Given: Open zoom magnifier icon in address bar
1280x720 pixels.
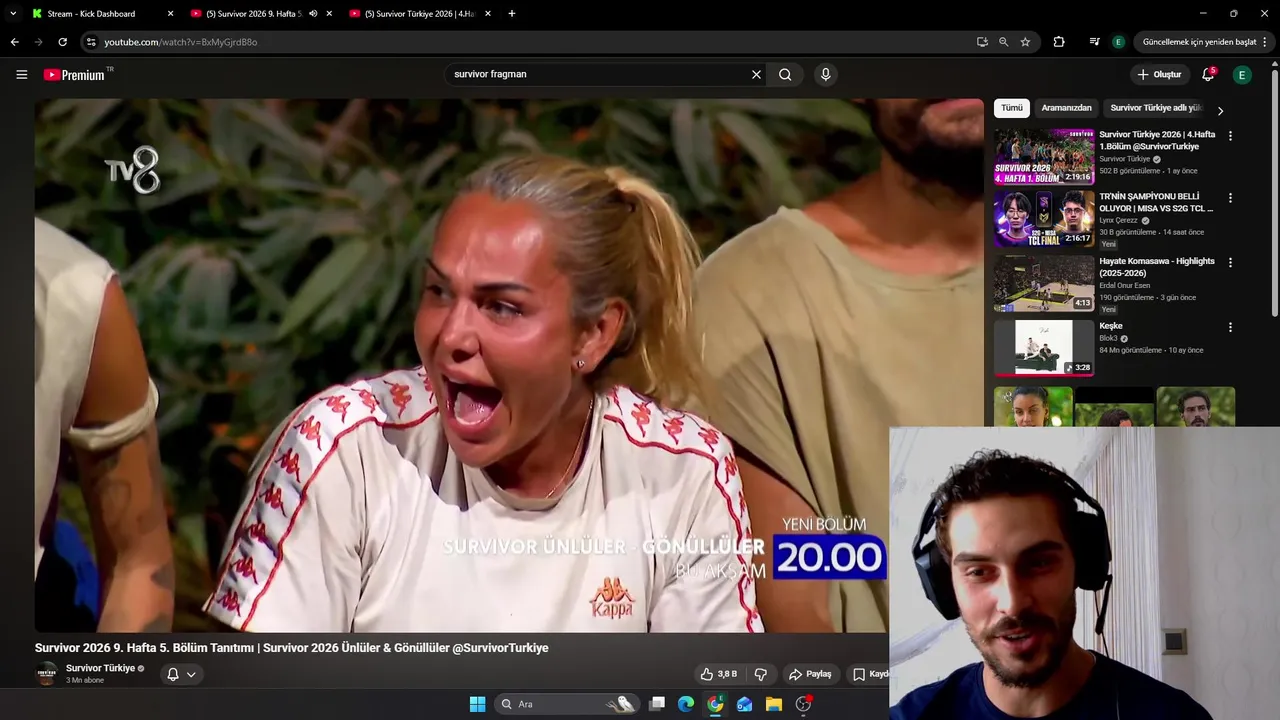Looking at the screenshot, I should (x=1003, y=42).
